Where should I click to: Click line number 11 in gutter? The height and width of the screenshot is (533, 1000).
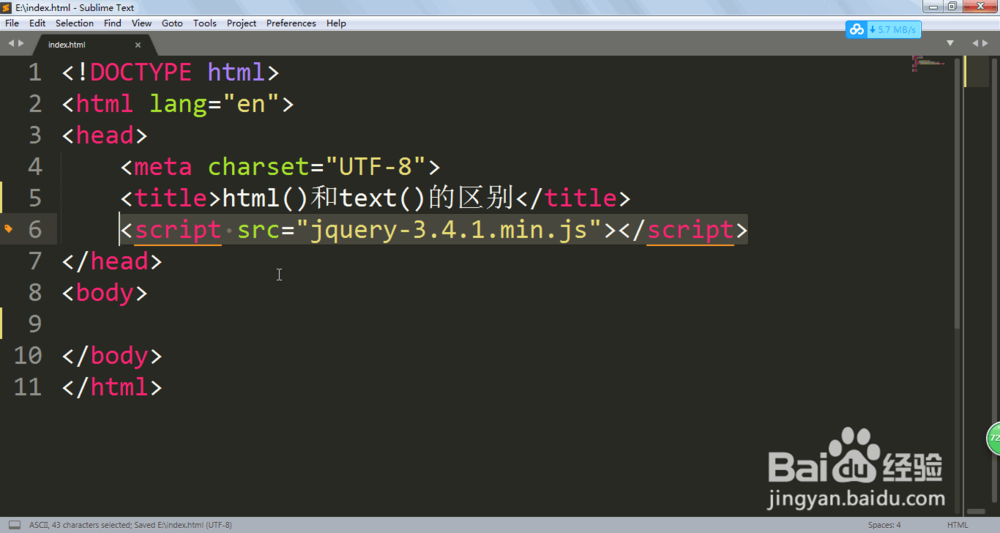point(28,387)
